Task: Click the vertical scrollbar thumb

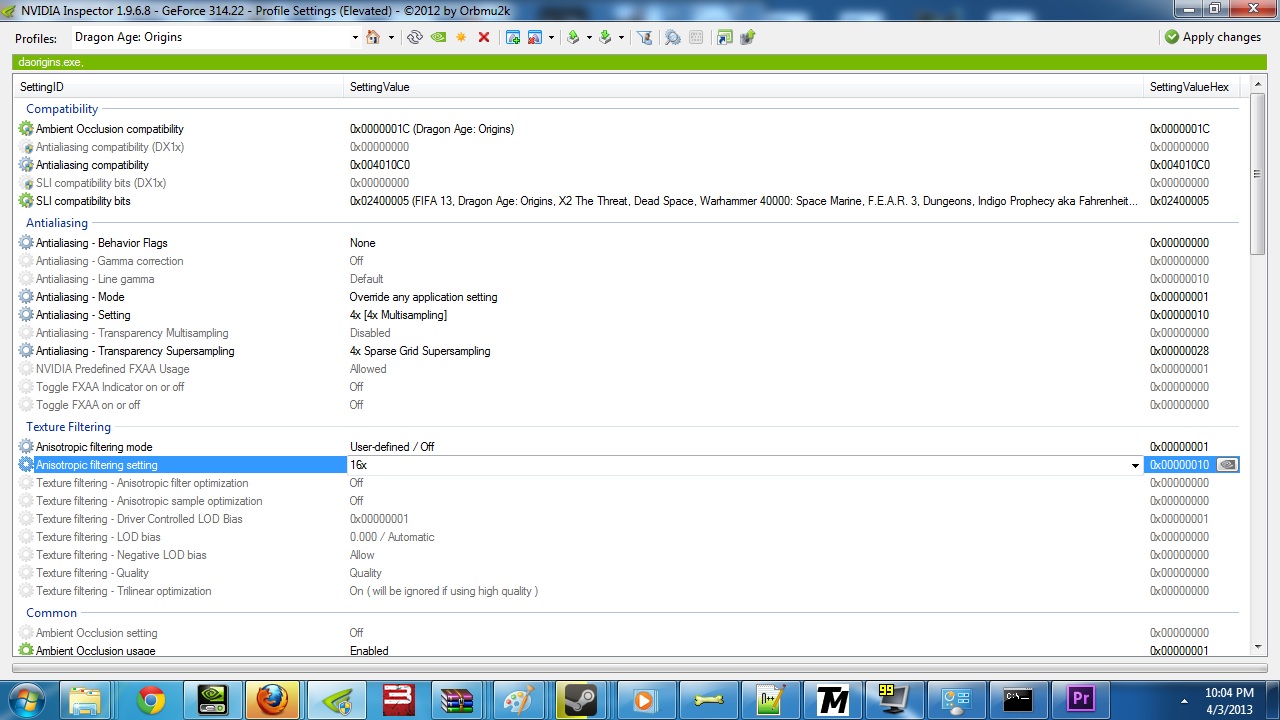Action: (x=1258, y=174)
